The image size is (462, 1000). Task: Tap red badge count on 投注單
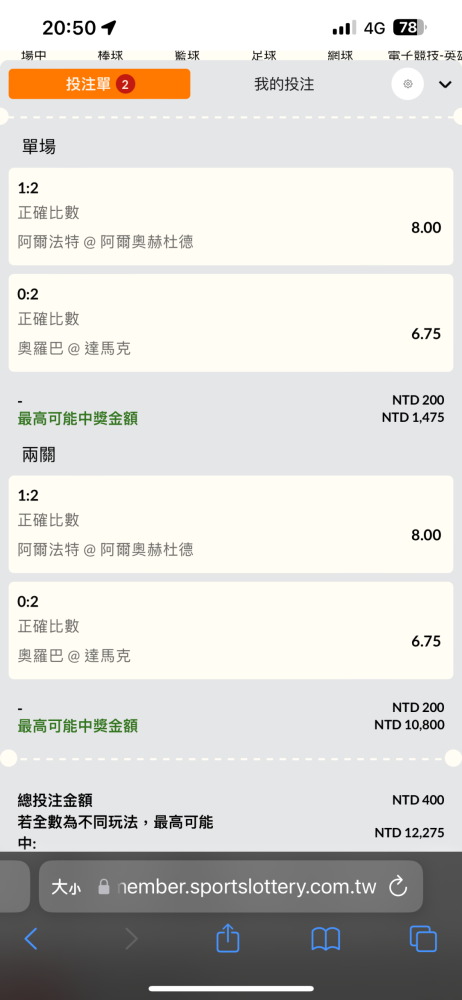coord(126,84)
